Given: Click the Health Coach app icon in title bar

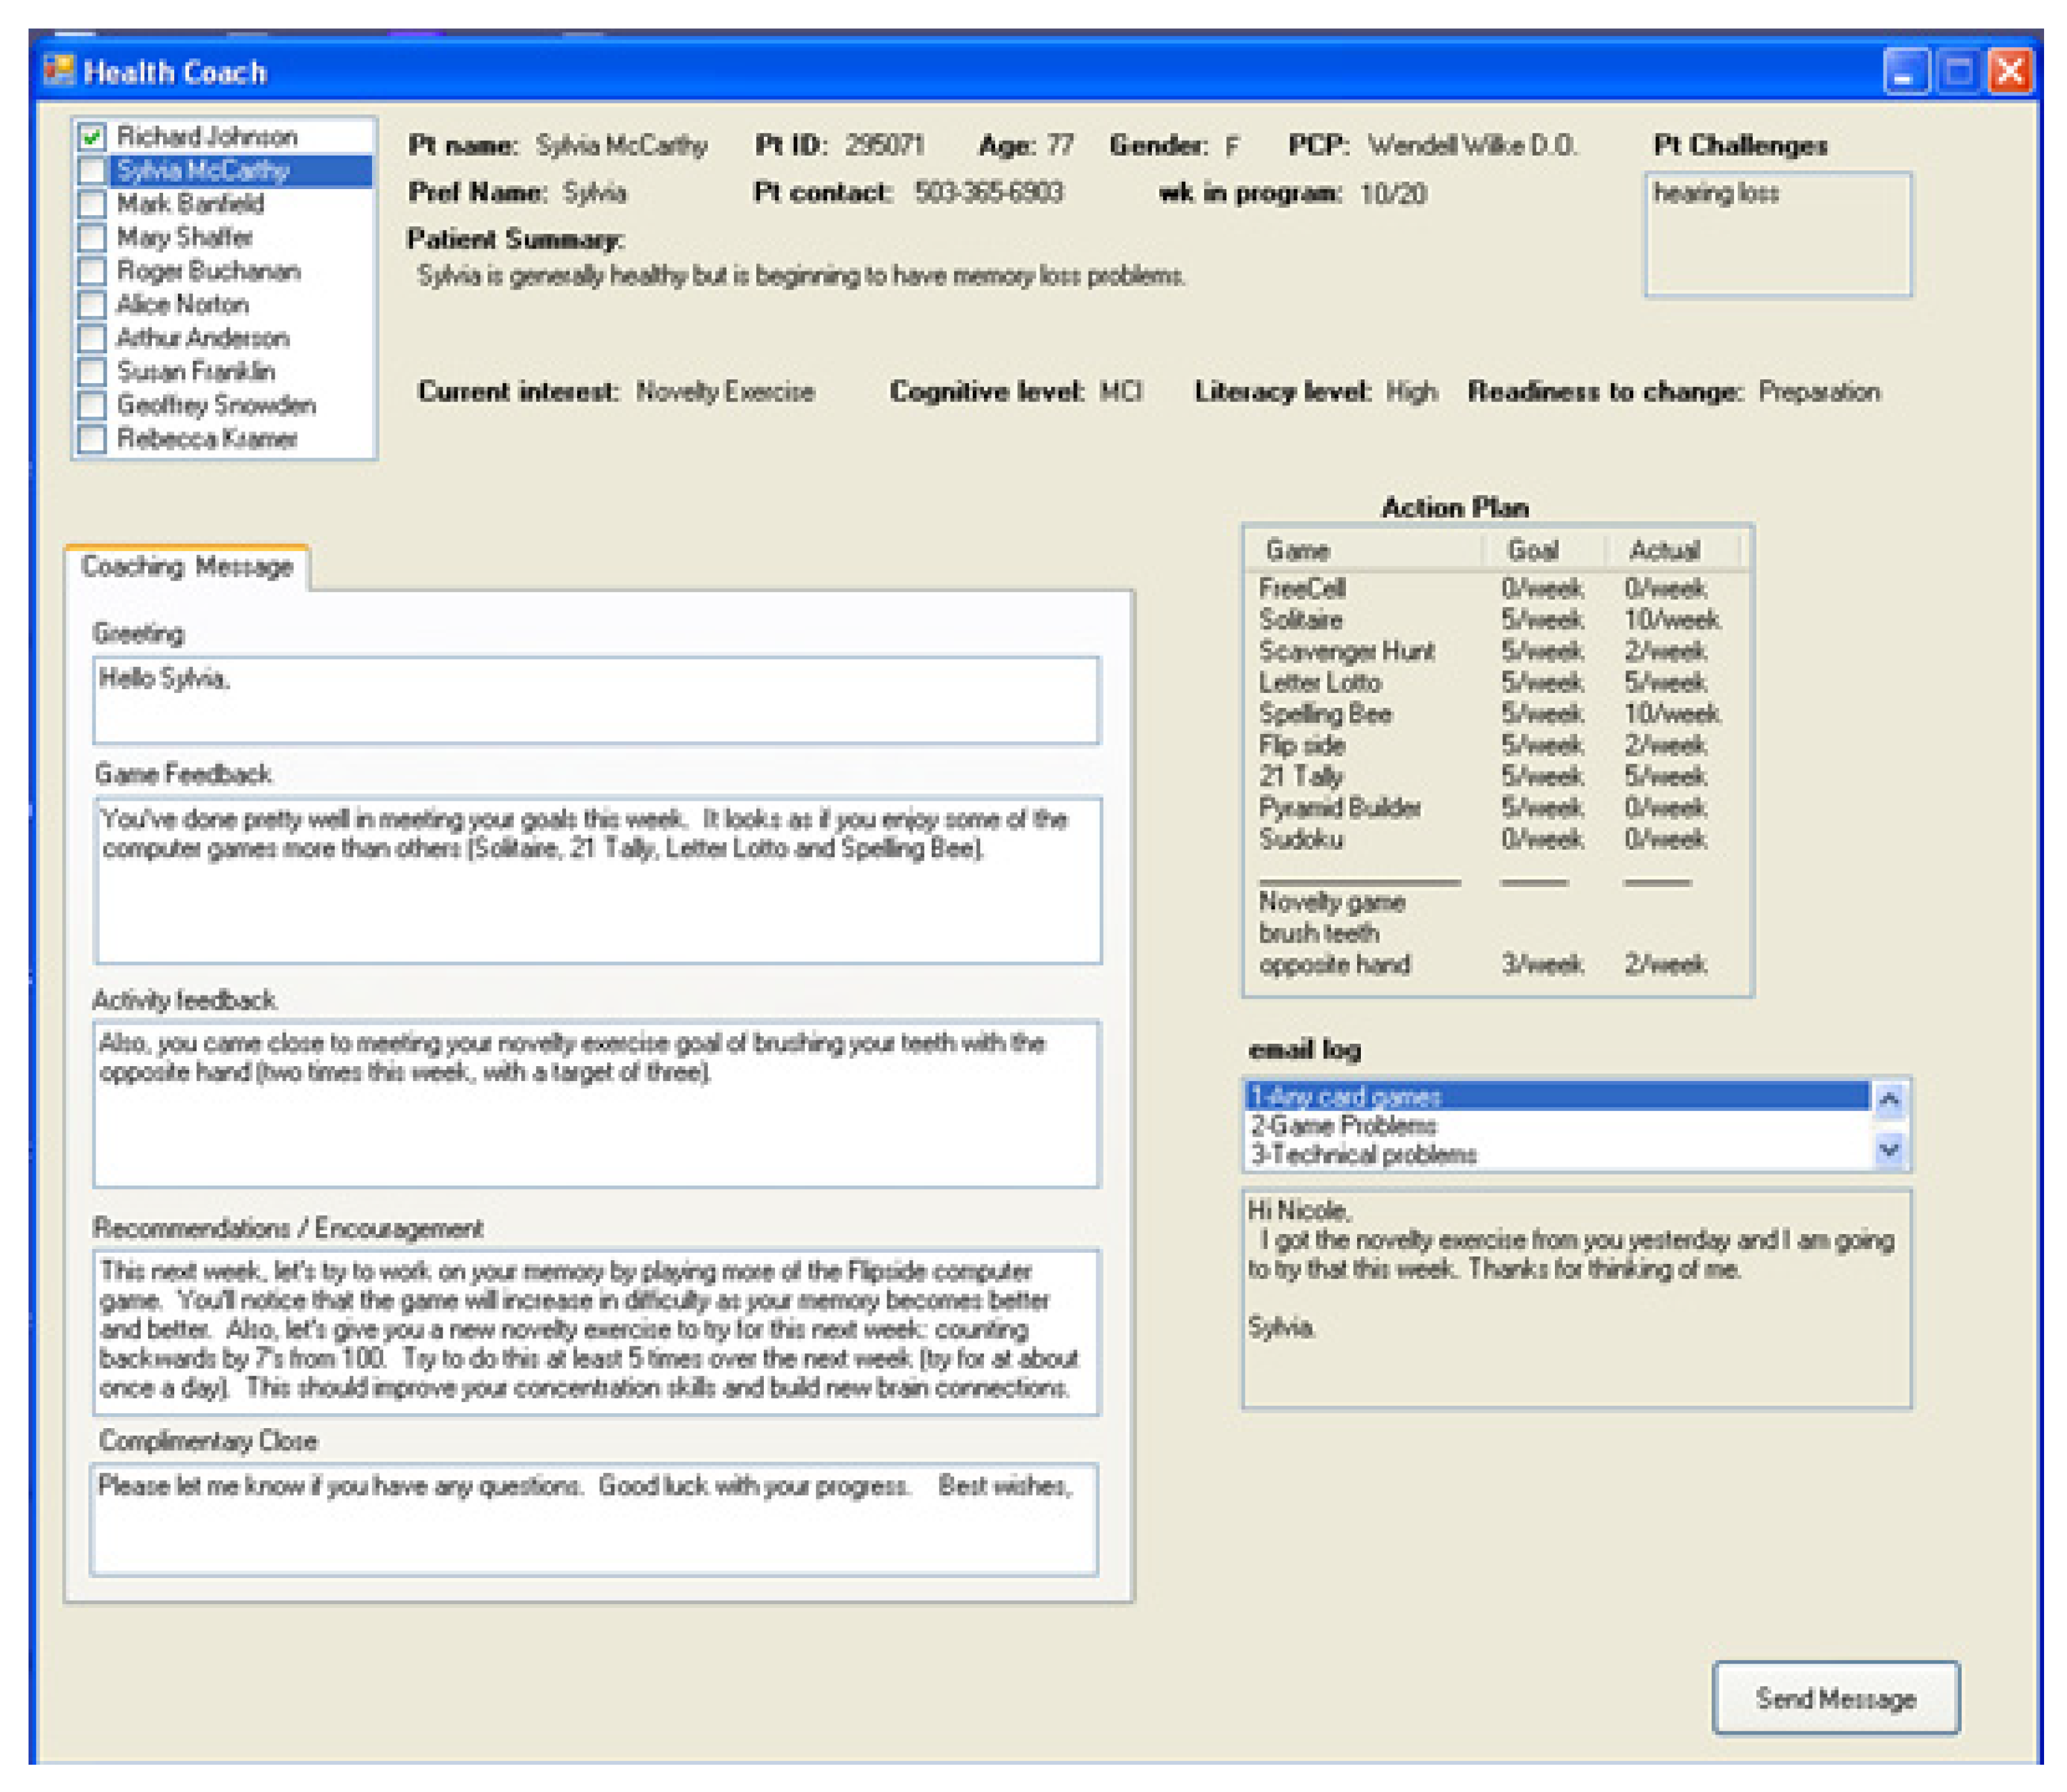Looking at the screenshot, I should 58,71.
